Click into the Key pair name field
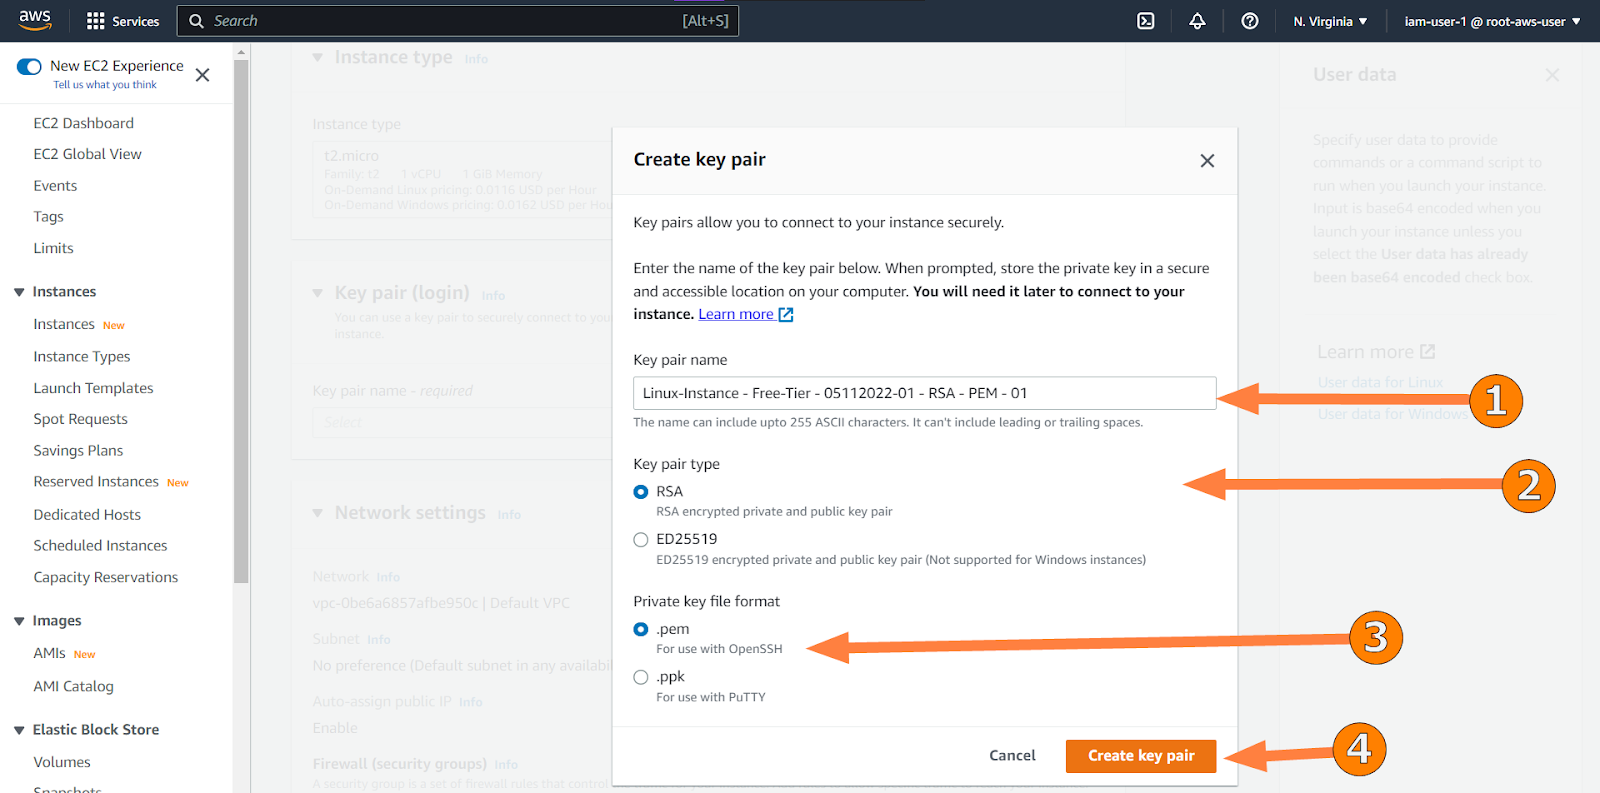 (x=924, y=393)
